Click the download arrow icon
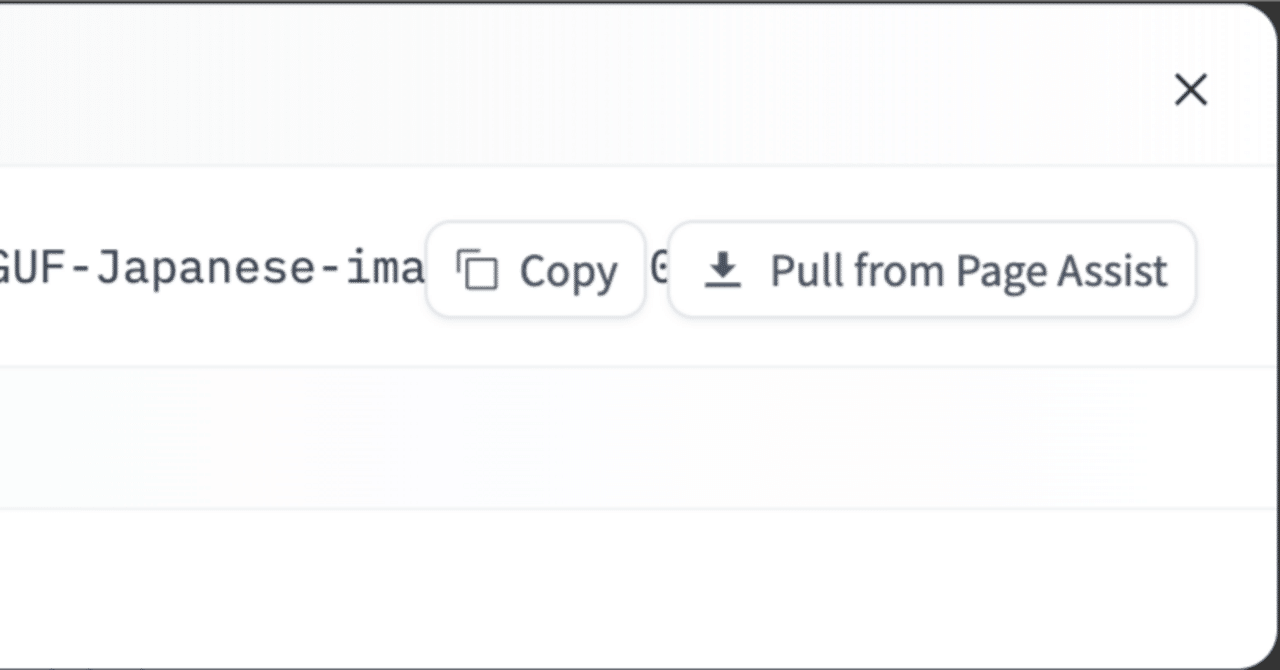 pos(722,270)
